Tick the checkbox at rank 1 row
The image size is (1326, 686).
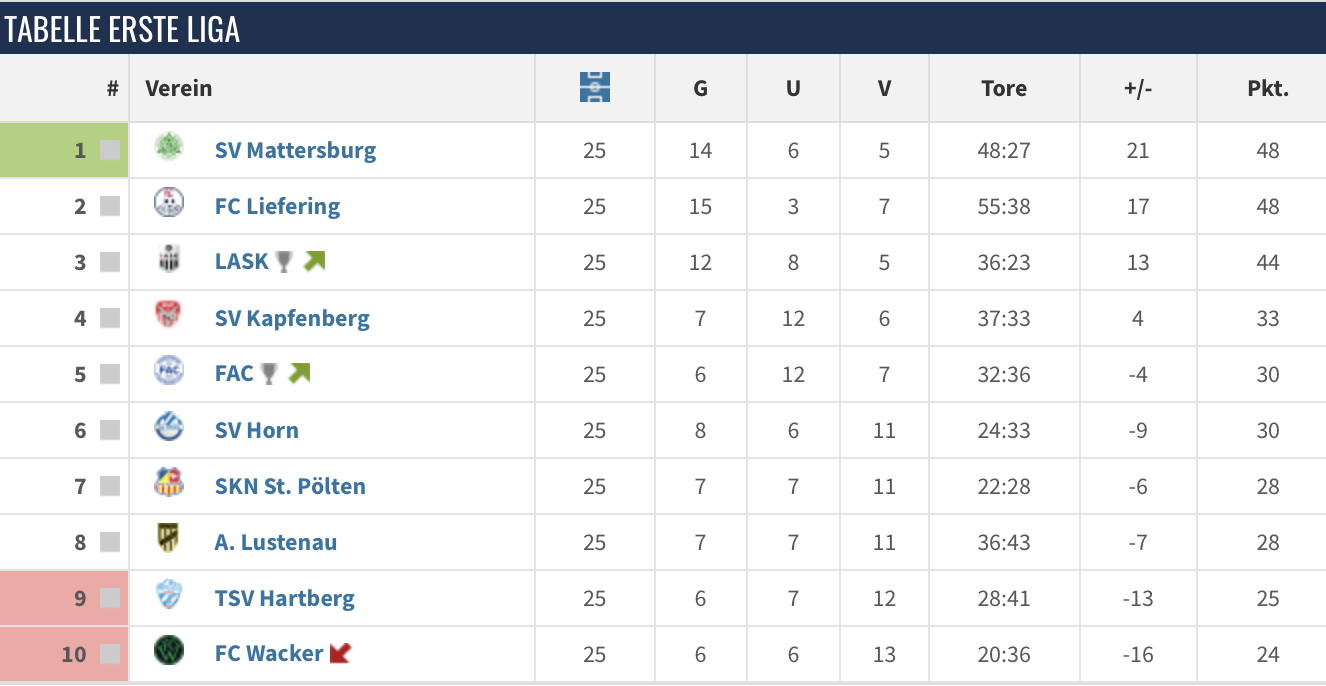110,151
